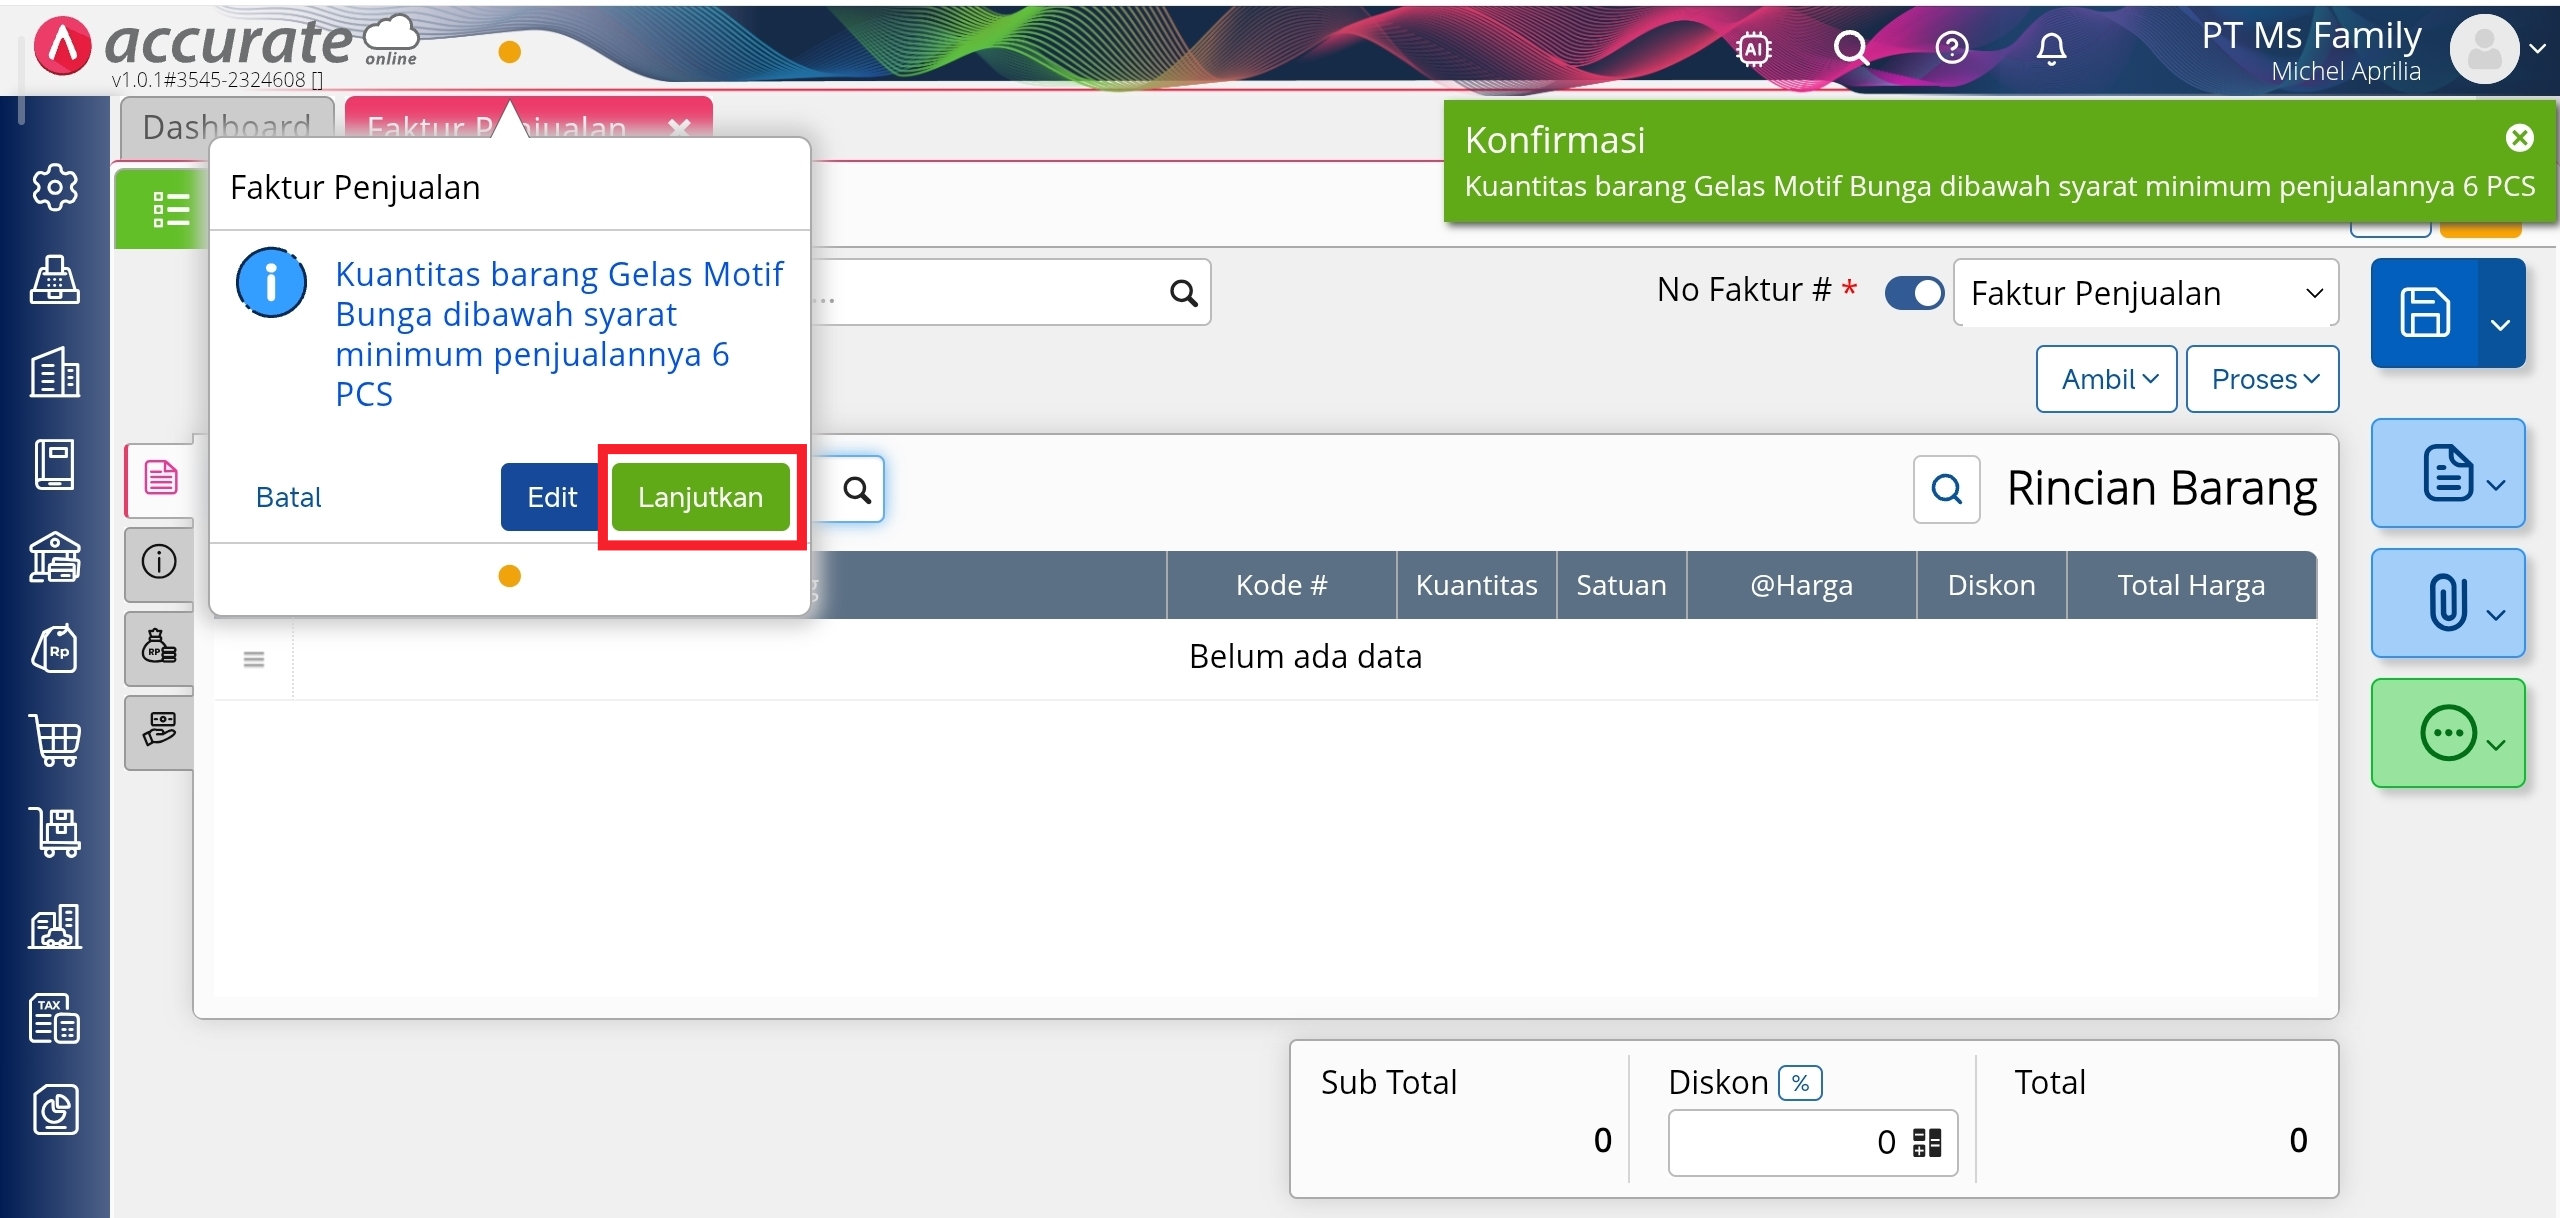The width and height of the screenshot is (2560, 1218).
Task: Open settings gear in sidebar
Action: pyautogui.click(x=55, y=187)
